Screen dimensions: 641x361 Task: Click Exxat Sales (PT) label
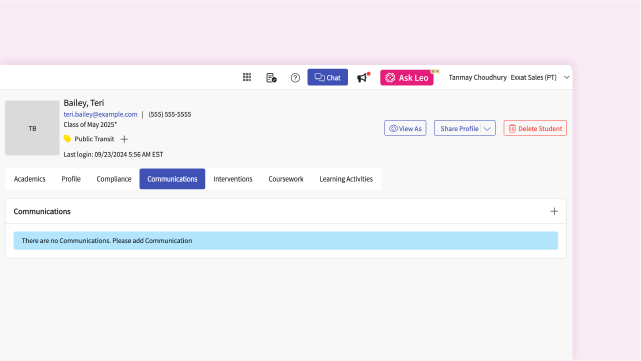point(533,77)
